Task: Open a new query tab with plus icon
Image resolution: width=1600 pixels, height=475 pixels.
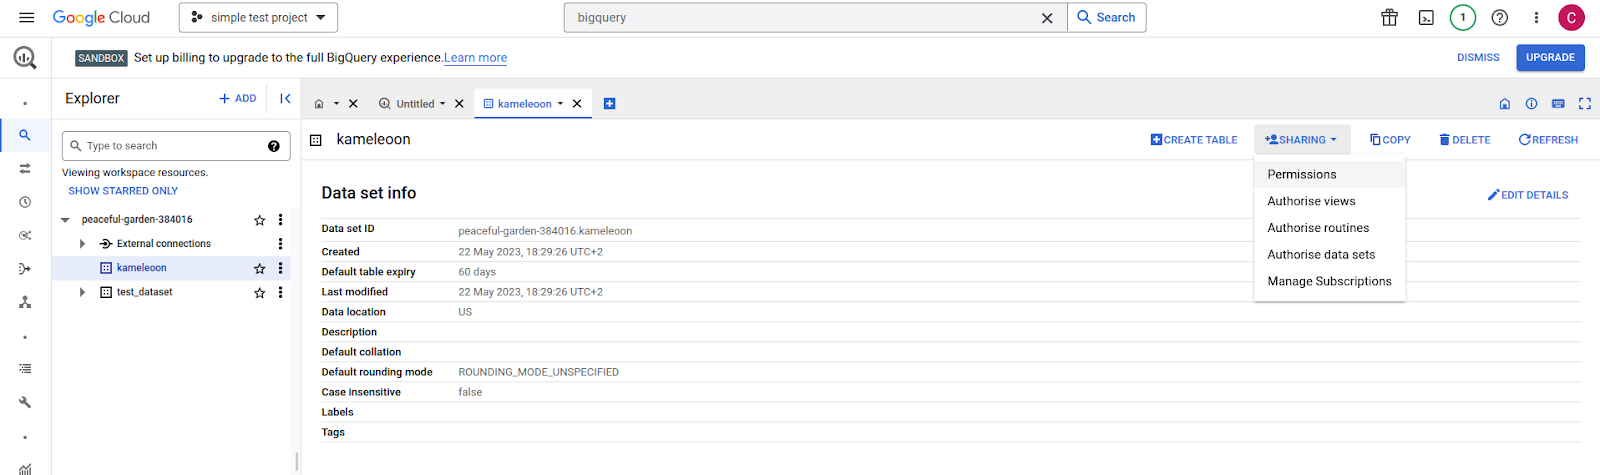Action: coord(609,104)
